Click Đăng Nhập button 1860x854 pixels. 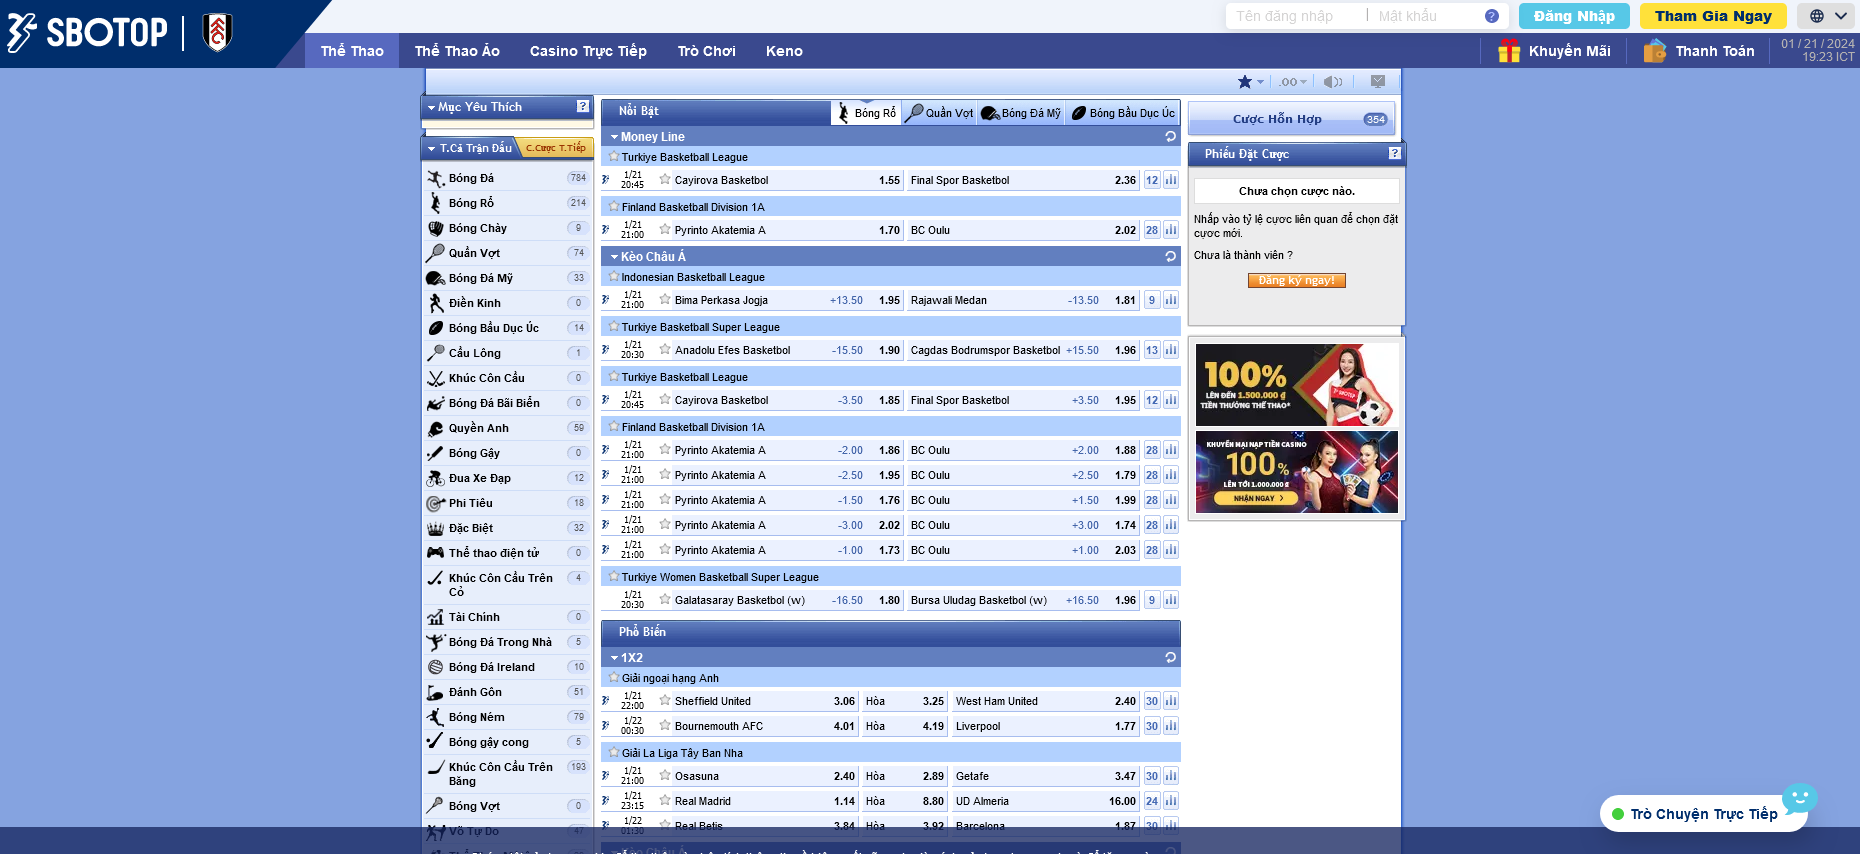(x=1574, y=16)
